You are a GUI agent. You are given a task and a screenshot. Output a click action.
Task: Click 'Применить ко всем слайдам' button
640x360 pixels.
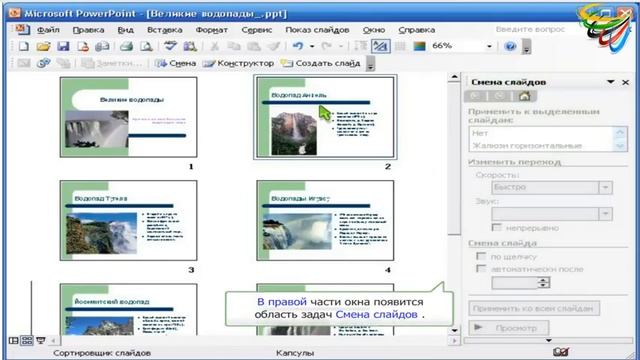(x=534, y=309)
